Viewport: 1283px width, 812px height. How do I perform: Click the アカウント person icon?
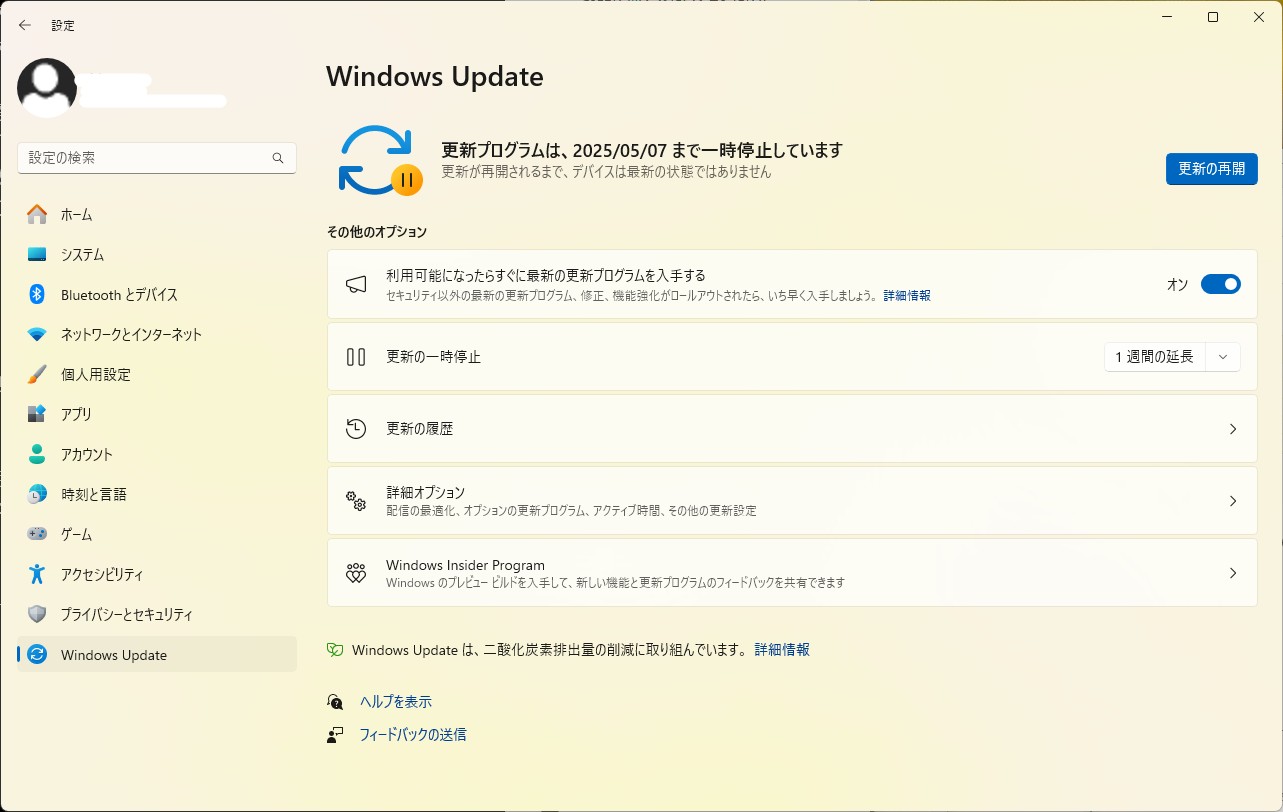[37, 454]
